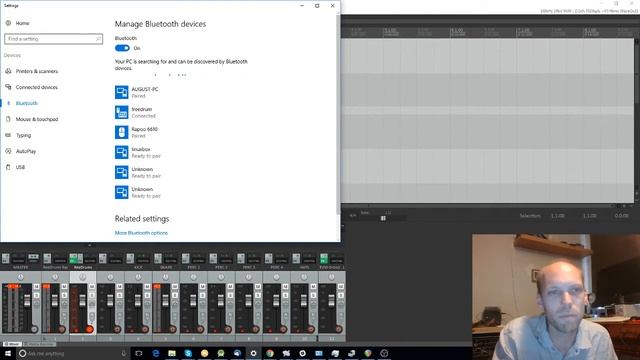Turn off the Bluetooth switch

(x=122, y=48)
